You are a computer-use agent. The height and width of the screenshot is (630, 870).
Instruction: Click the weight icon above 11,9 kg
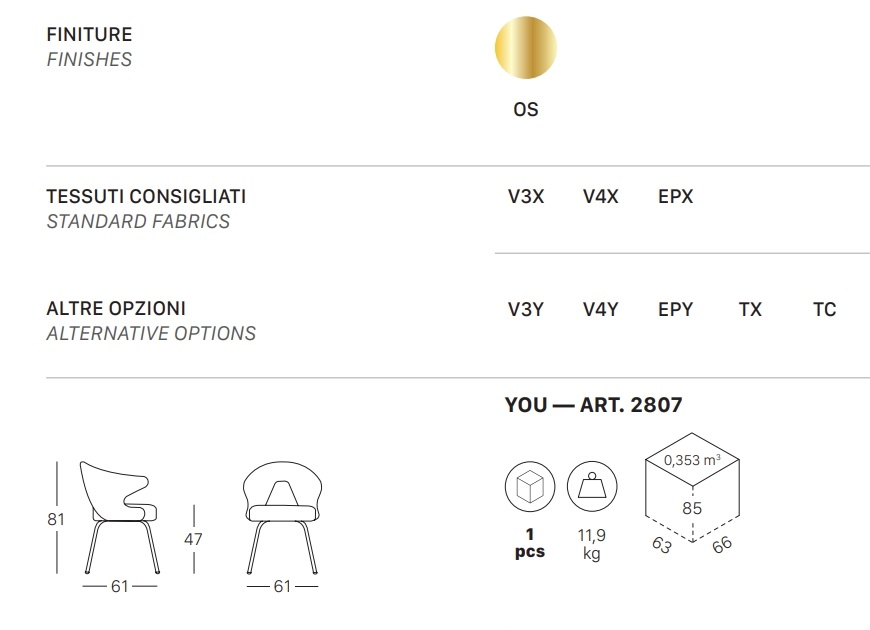[x=592, y=486]
